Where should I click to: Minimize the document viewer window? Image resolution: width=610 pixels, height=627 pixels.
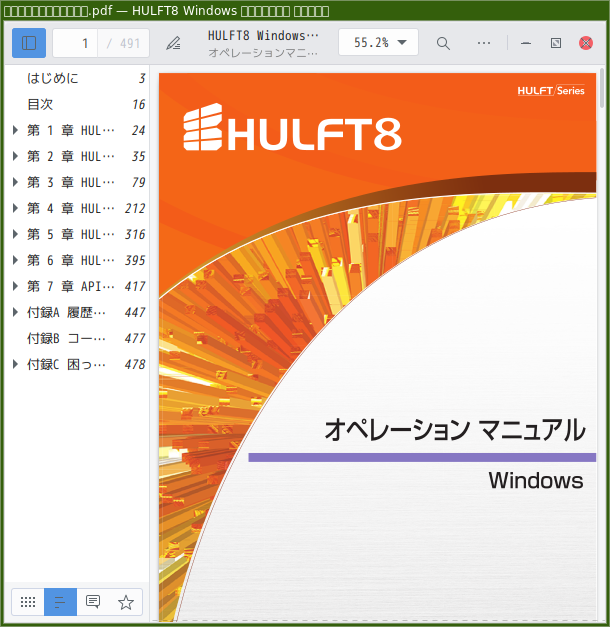526,43
